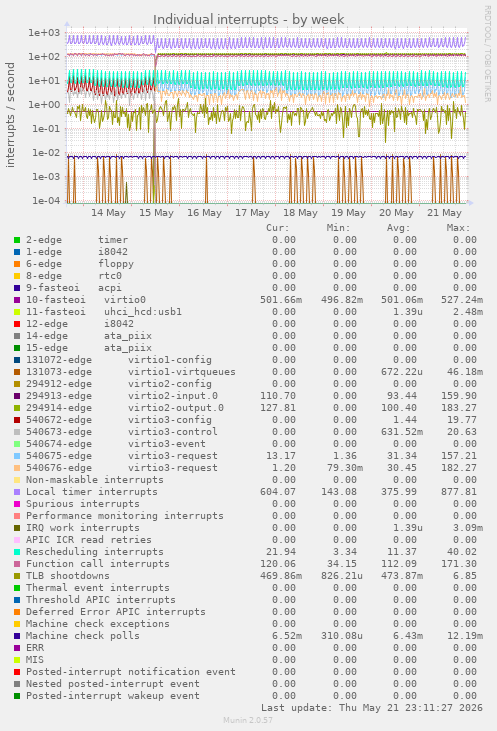The height and width of the screenshot is (731, 497).
Task: Click the 'Posted-interrupt notification event' label
Action: tap(131, 672)
